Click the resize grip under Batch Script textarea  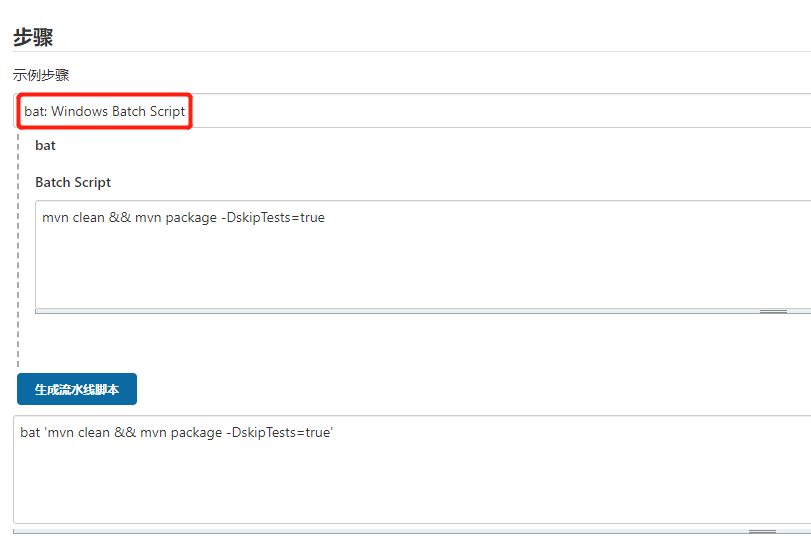point(773,312)
